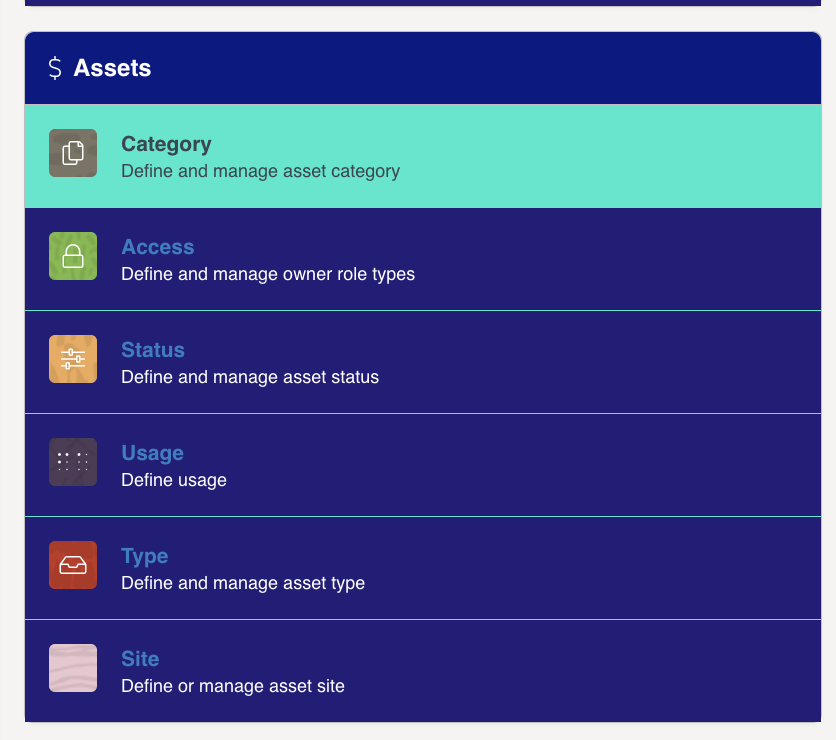Open the Access link
The width and height of the screenshot is (836, 740).
158,247
